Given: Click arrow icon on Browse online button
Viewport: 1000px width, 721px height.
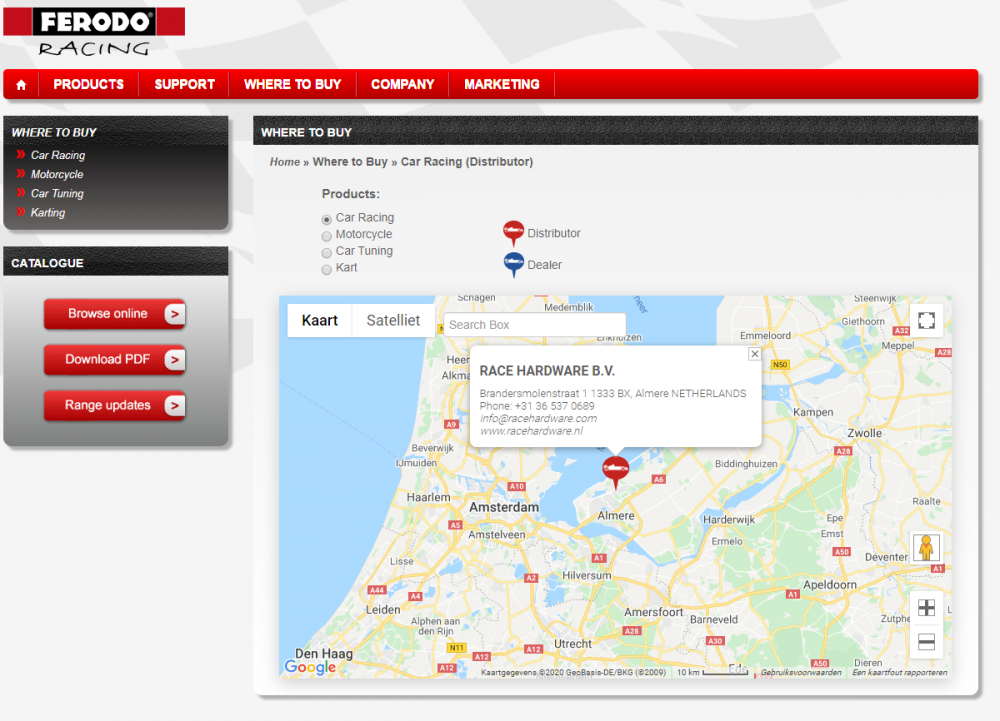Looking at the screenshot, I should pyautogui.click(x=174, y=314).
